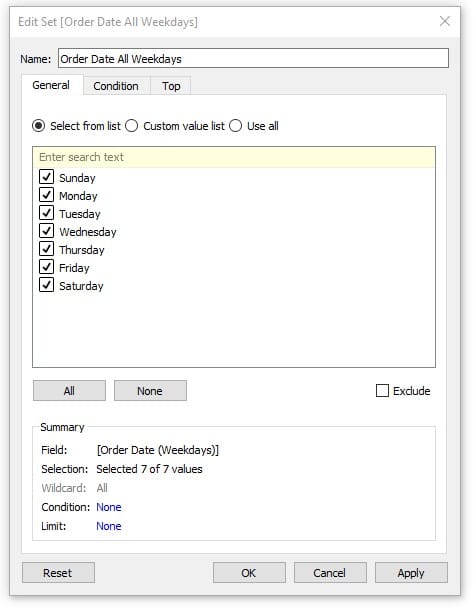This screenshot has height=615, width=476.
Task: Select the Select from list option
Action: (x=38, y=126)
